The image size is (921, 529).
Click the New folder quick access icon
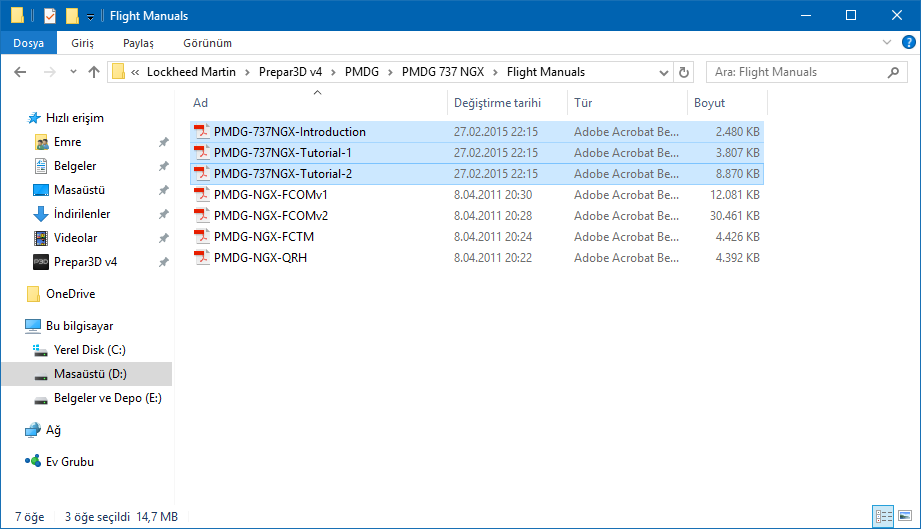tap(72, 16)
